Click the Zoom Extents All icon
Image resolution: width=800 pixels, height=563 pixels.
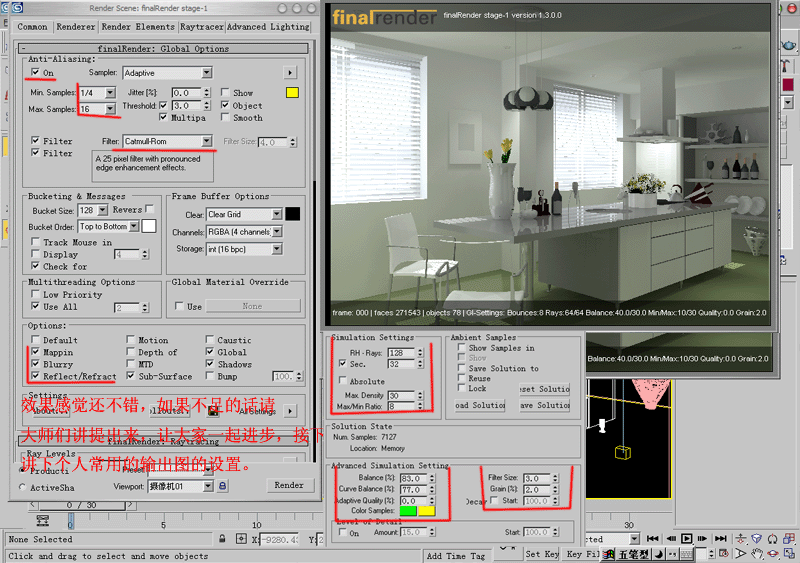[x=789, y=538]
